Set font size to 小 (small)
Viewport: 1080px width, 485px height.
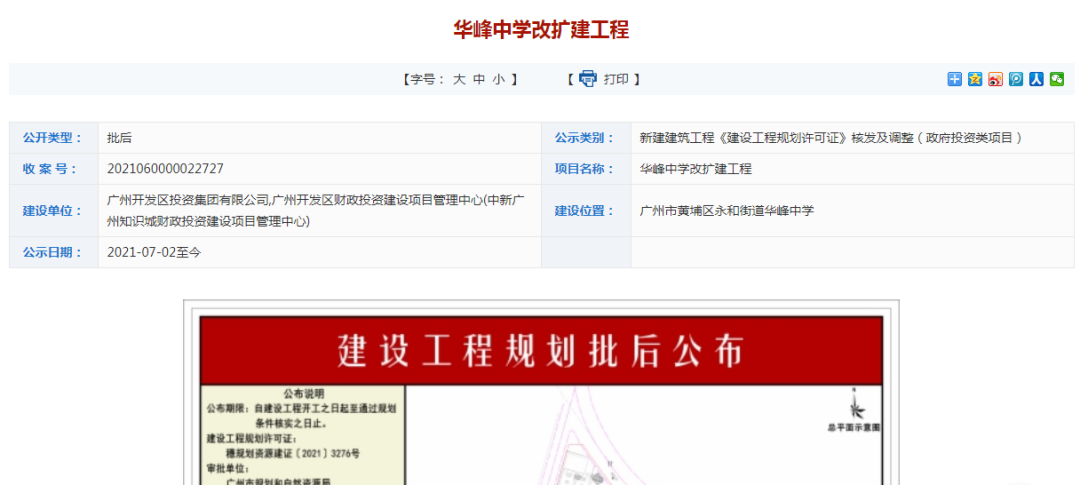pyautogui.click(x=499, y=79)
